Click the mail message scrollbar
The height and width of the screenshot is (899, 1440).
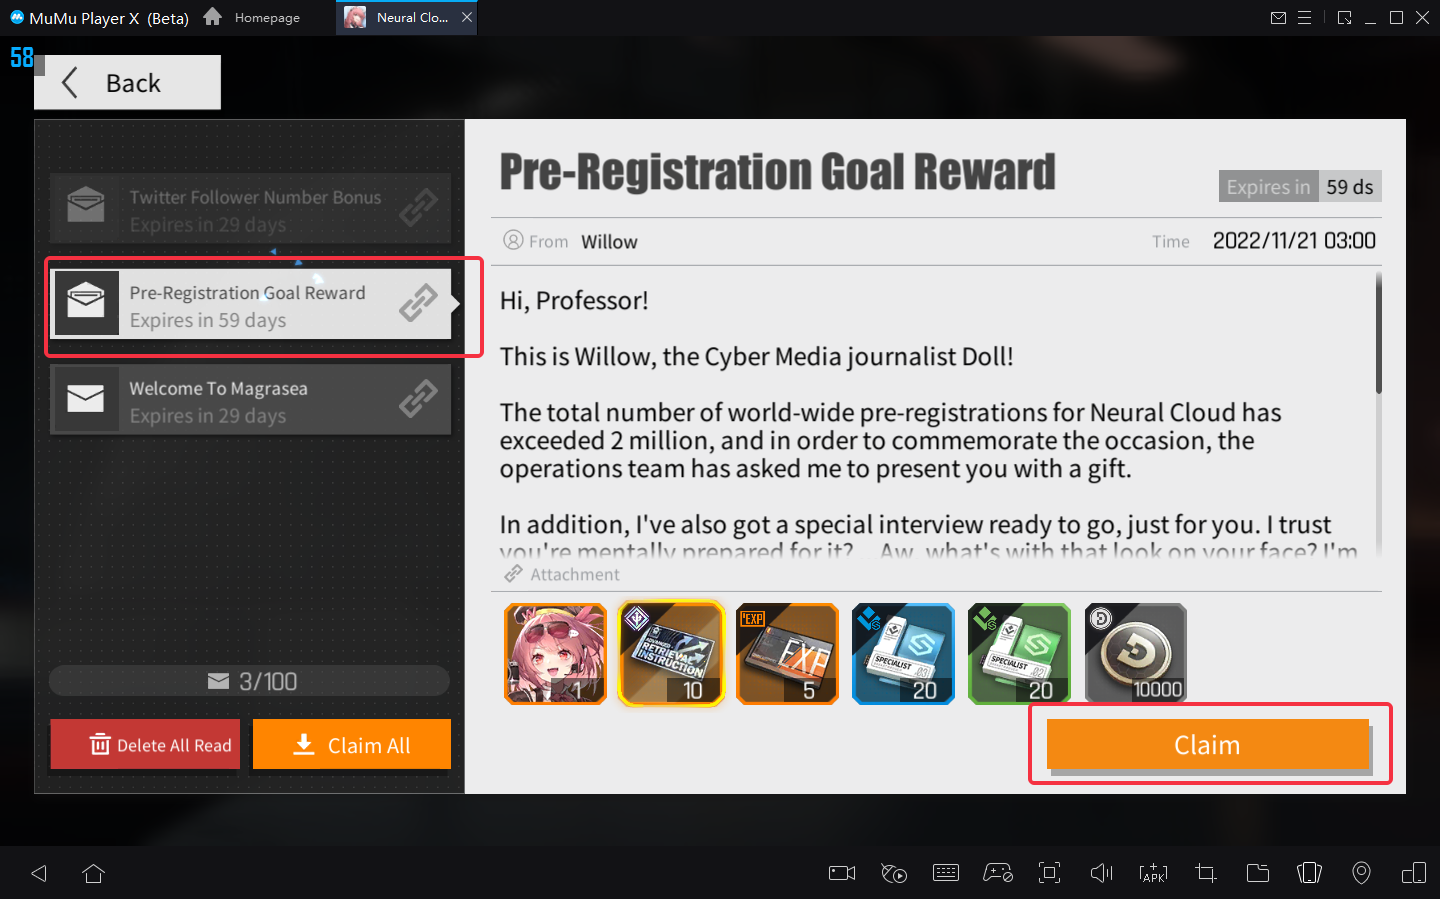pyautogui.click(x=1379, y=333)
